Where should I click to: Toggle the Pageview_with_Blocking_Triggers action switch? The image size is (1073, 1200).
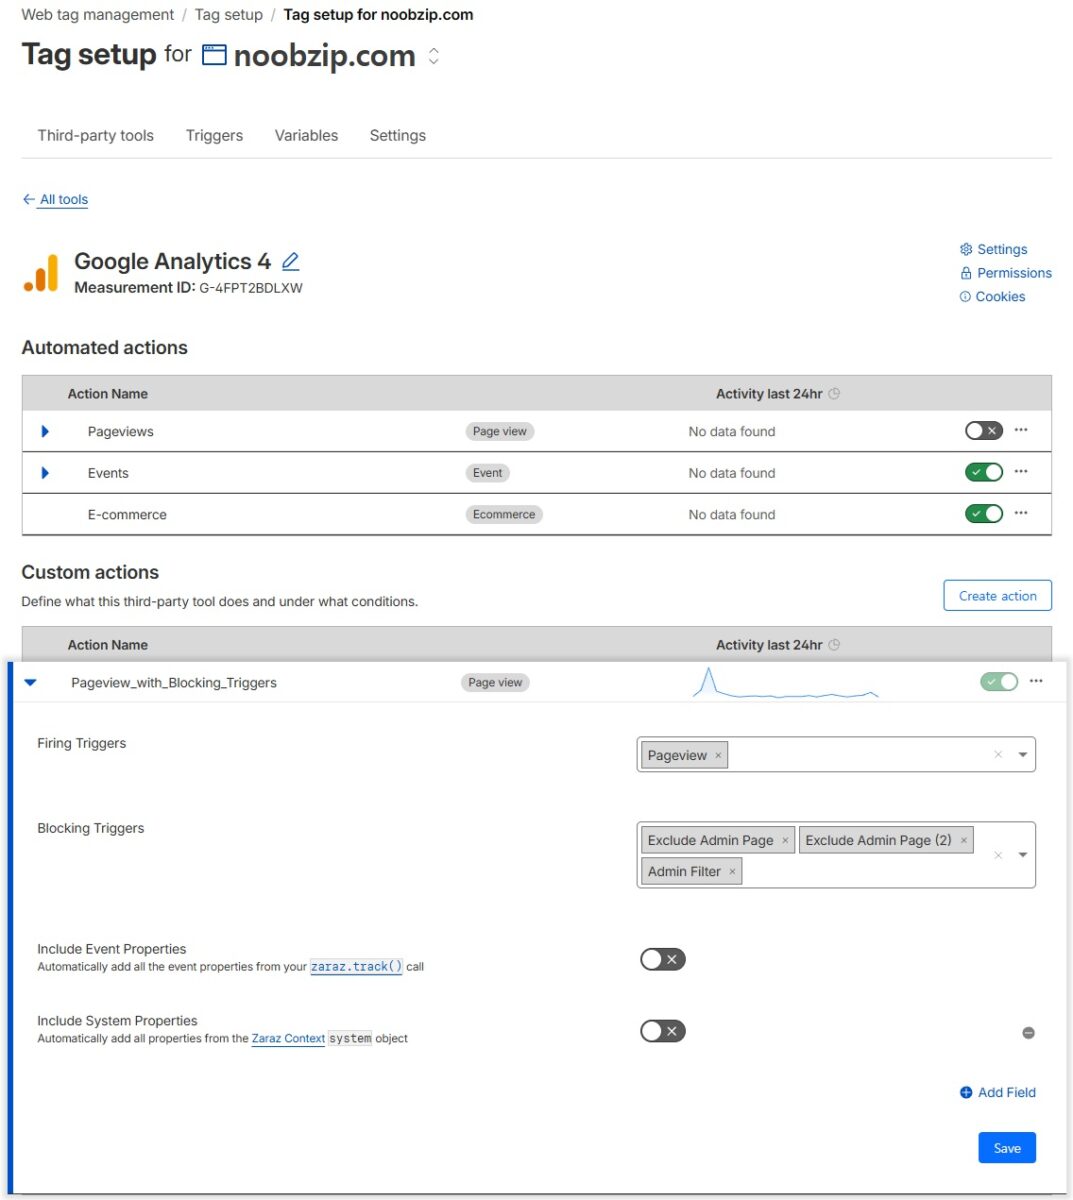(x=998, y=682)
